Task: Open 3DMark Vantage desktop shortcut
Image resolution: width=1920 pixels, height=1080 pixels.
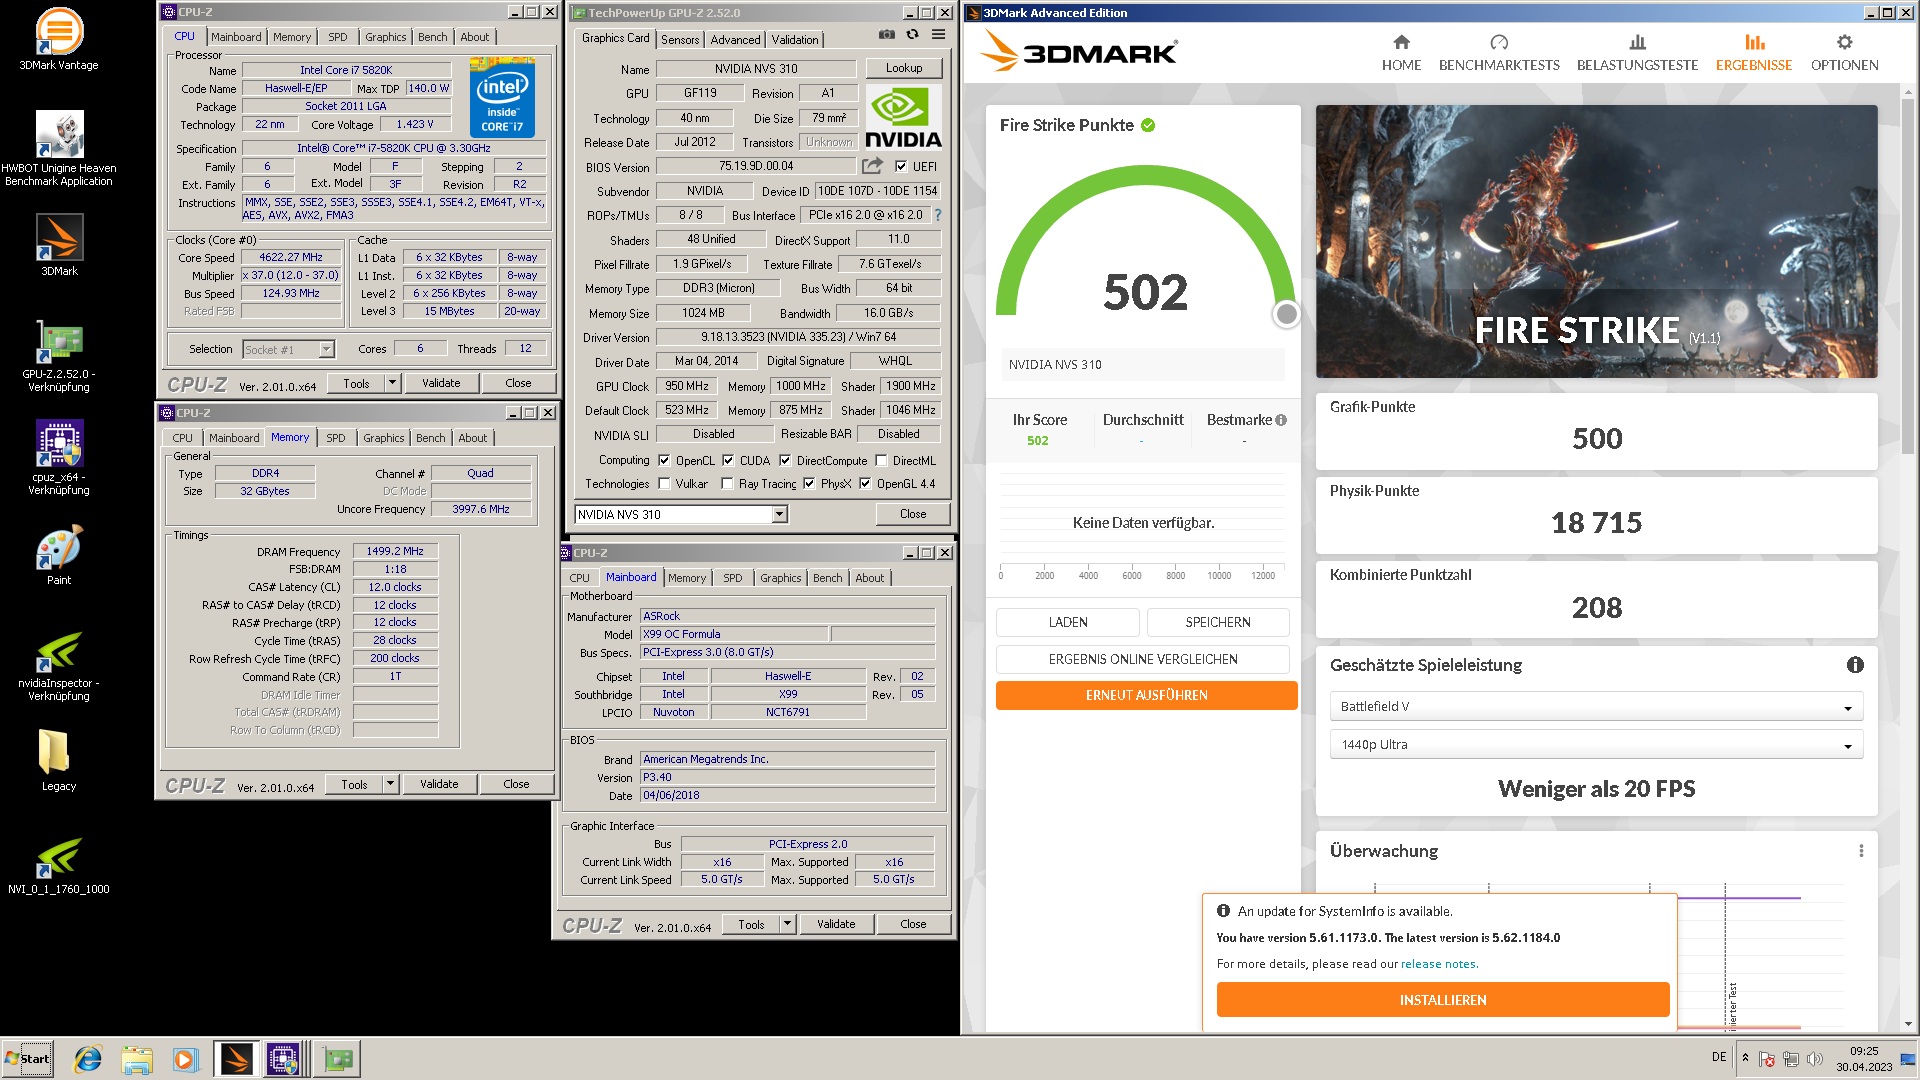Action: click(x=59, y=38)
